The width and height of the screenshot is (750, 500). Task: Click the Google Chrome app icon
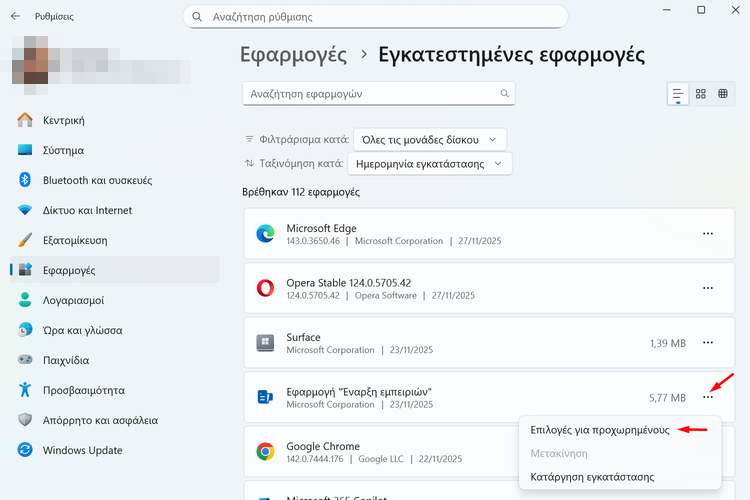pyautogui.click(x=266, y=452)
